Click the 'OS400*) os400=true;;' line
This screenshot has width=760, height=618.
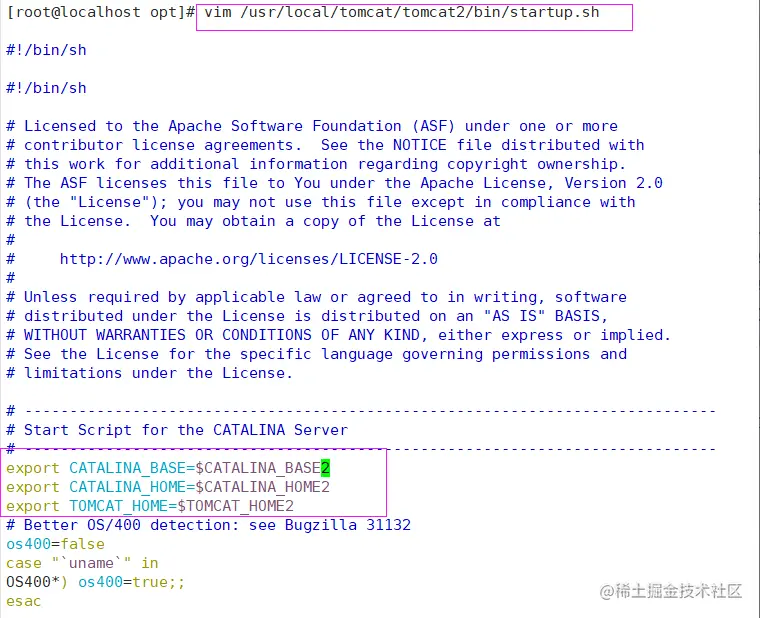click(95, 582)
